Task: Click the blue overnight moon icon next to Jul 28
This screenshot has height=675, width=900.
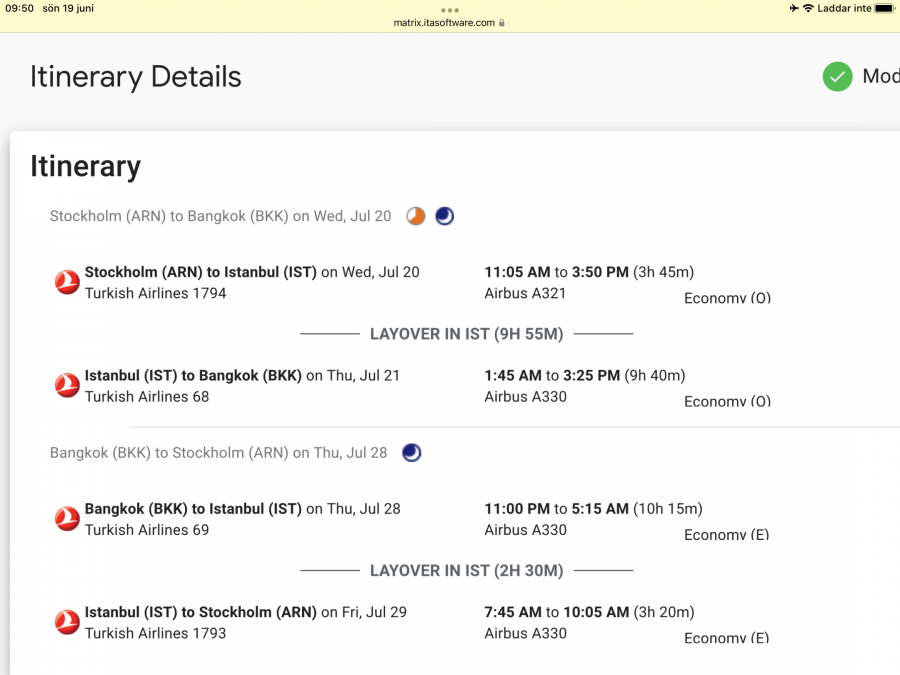Action: [x=411, y=453]
